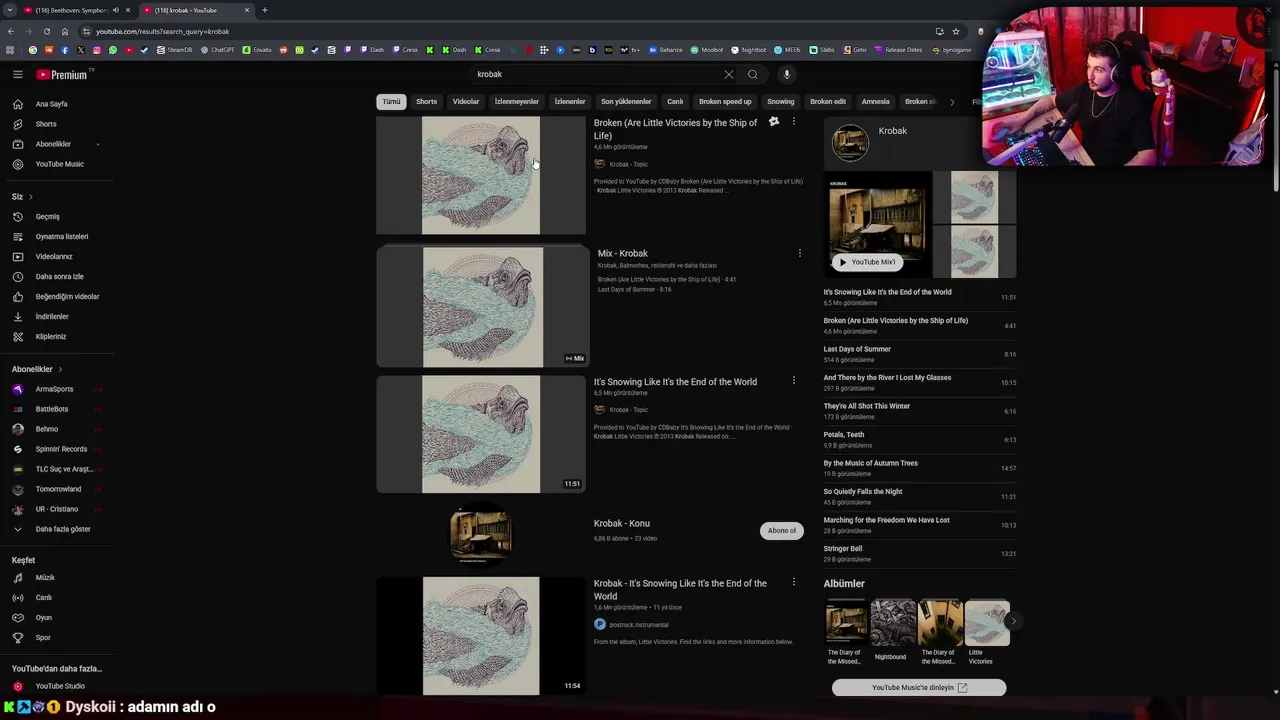Open the browser tab search dropdown
The width and height of the screenshot is (1280, 720).
[9, 10]
